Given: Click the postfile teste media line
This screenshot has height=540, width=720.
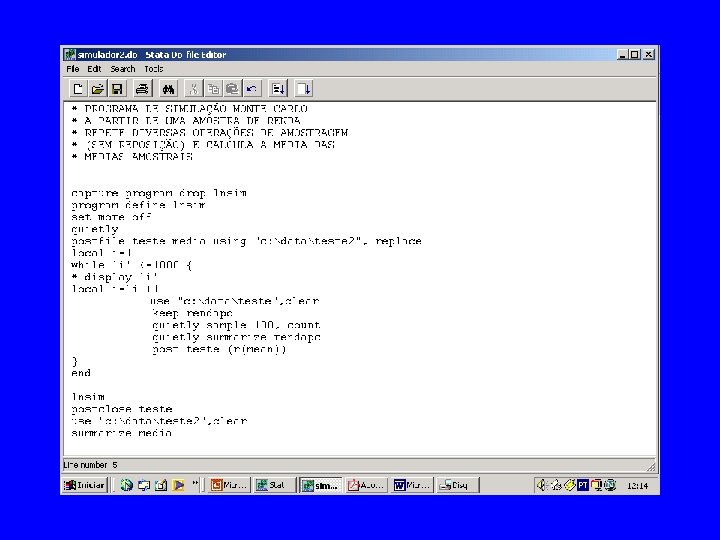Looking at the screenshot, I should [x=246, y=241].
